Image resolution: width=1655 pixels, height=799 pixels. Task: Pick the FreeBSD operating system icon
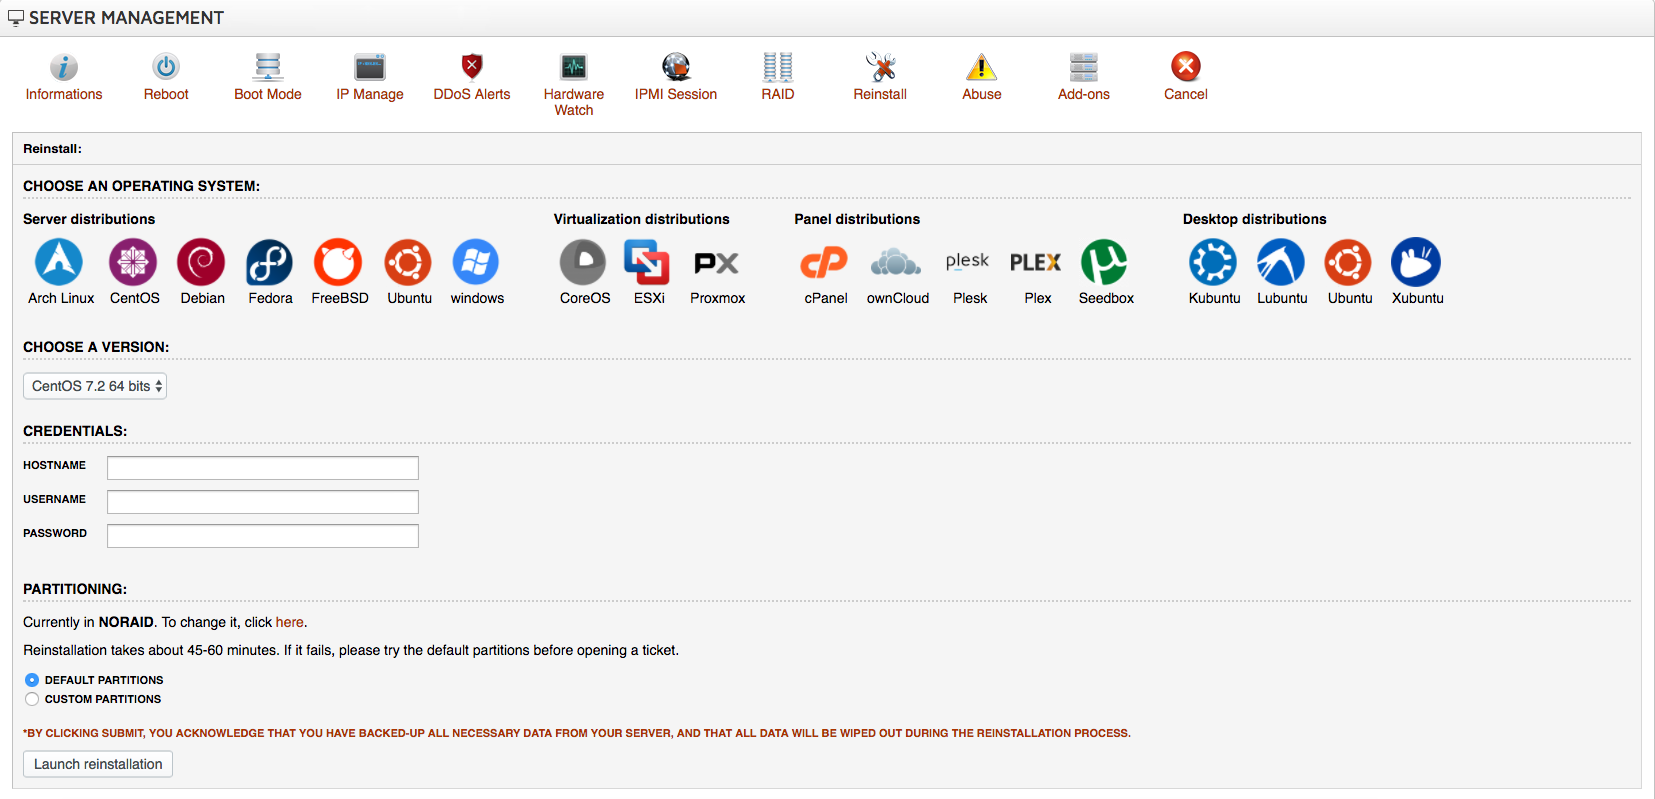click(338, 263)
